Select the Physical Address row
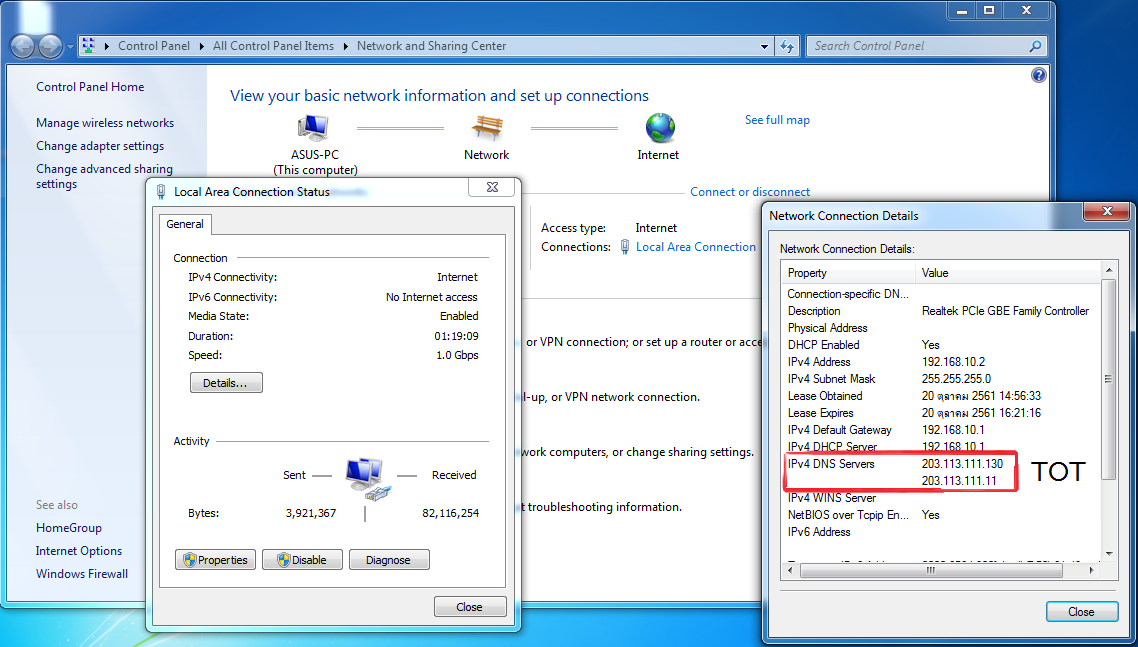 click(940, 327)
